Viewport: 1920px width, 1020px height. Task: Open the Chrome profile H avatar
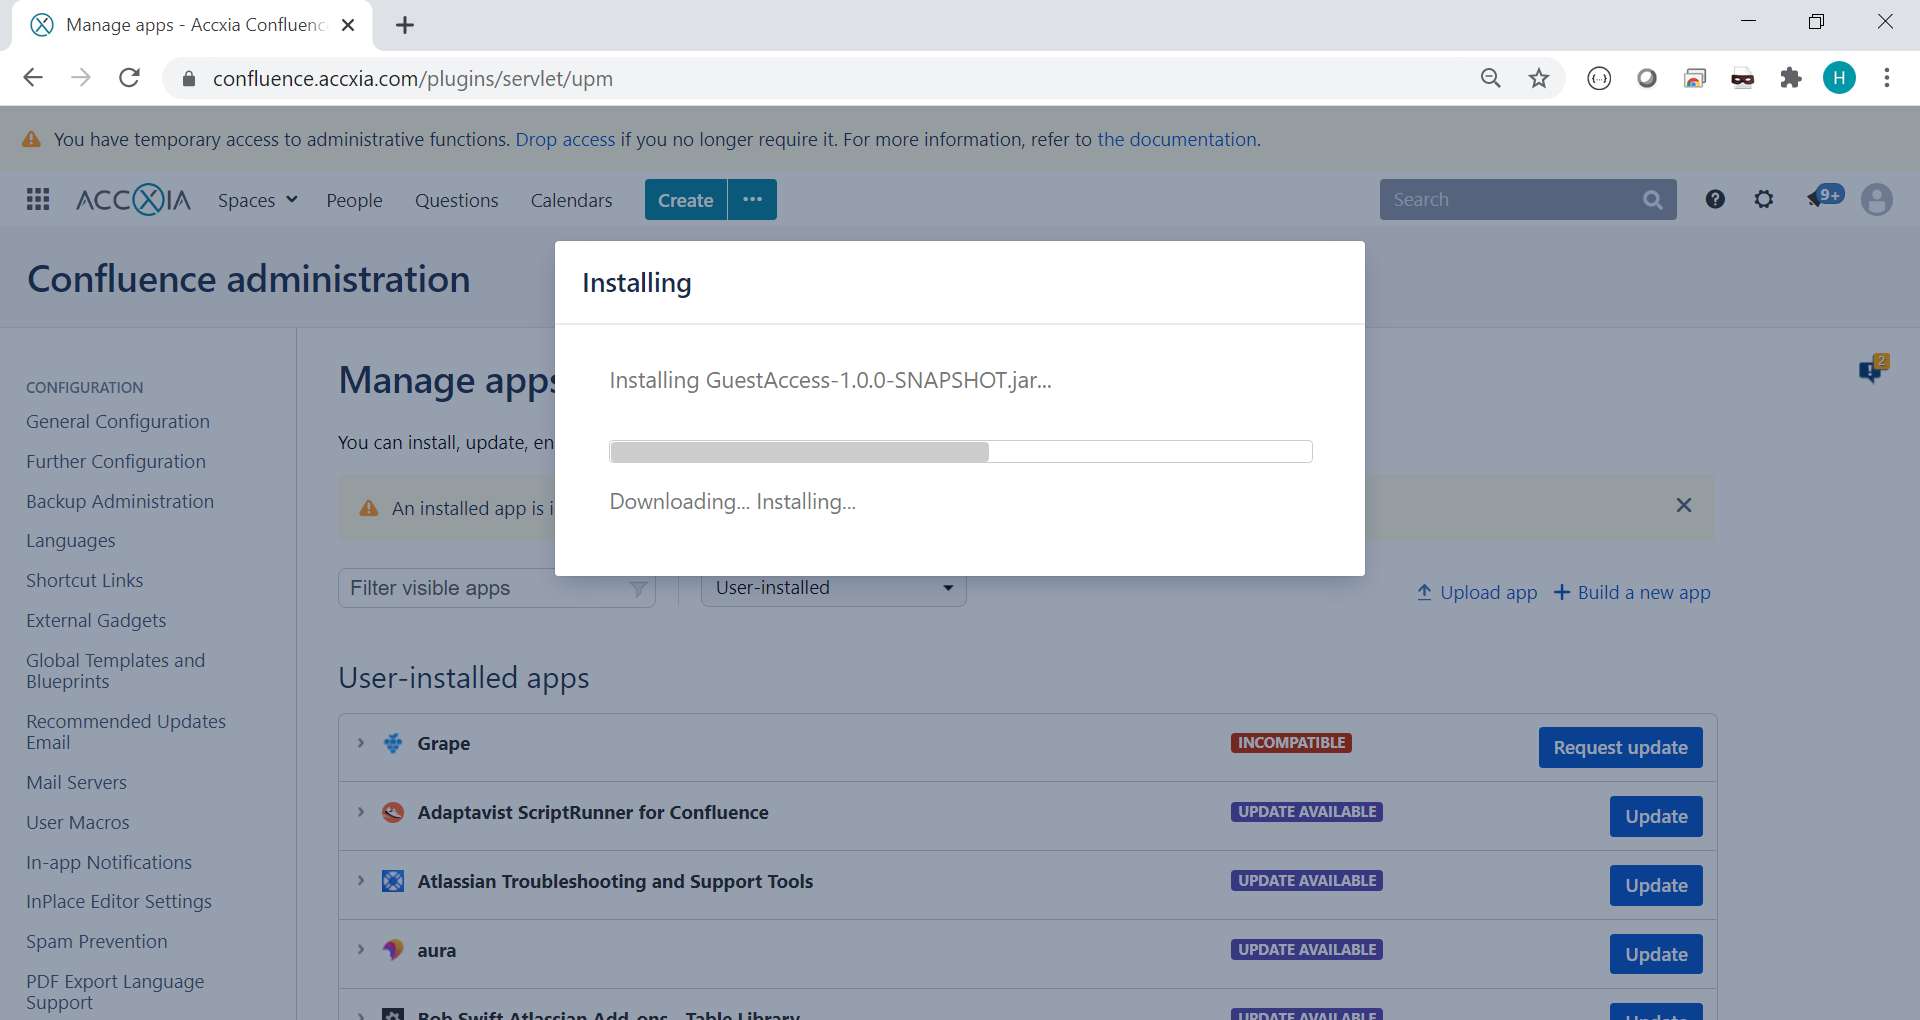coord(1839,78)
